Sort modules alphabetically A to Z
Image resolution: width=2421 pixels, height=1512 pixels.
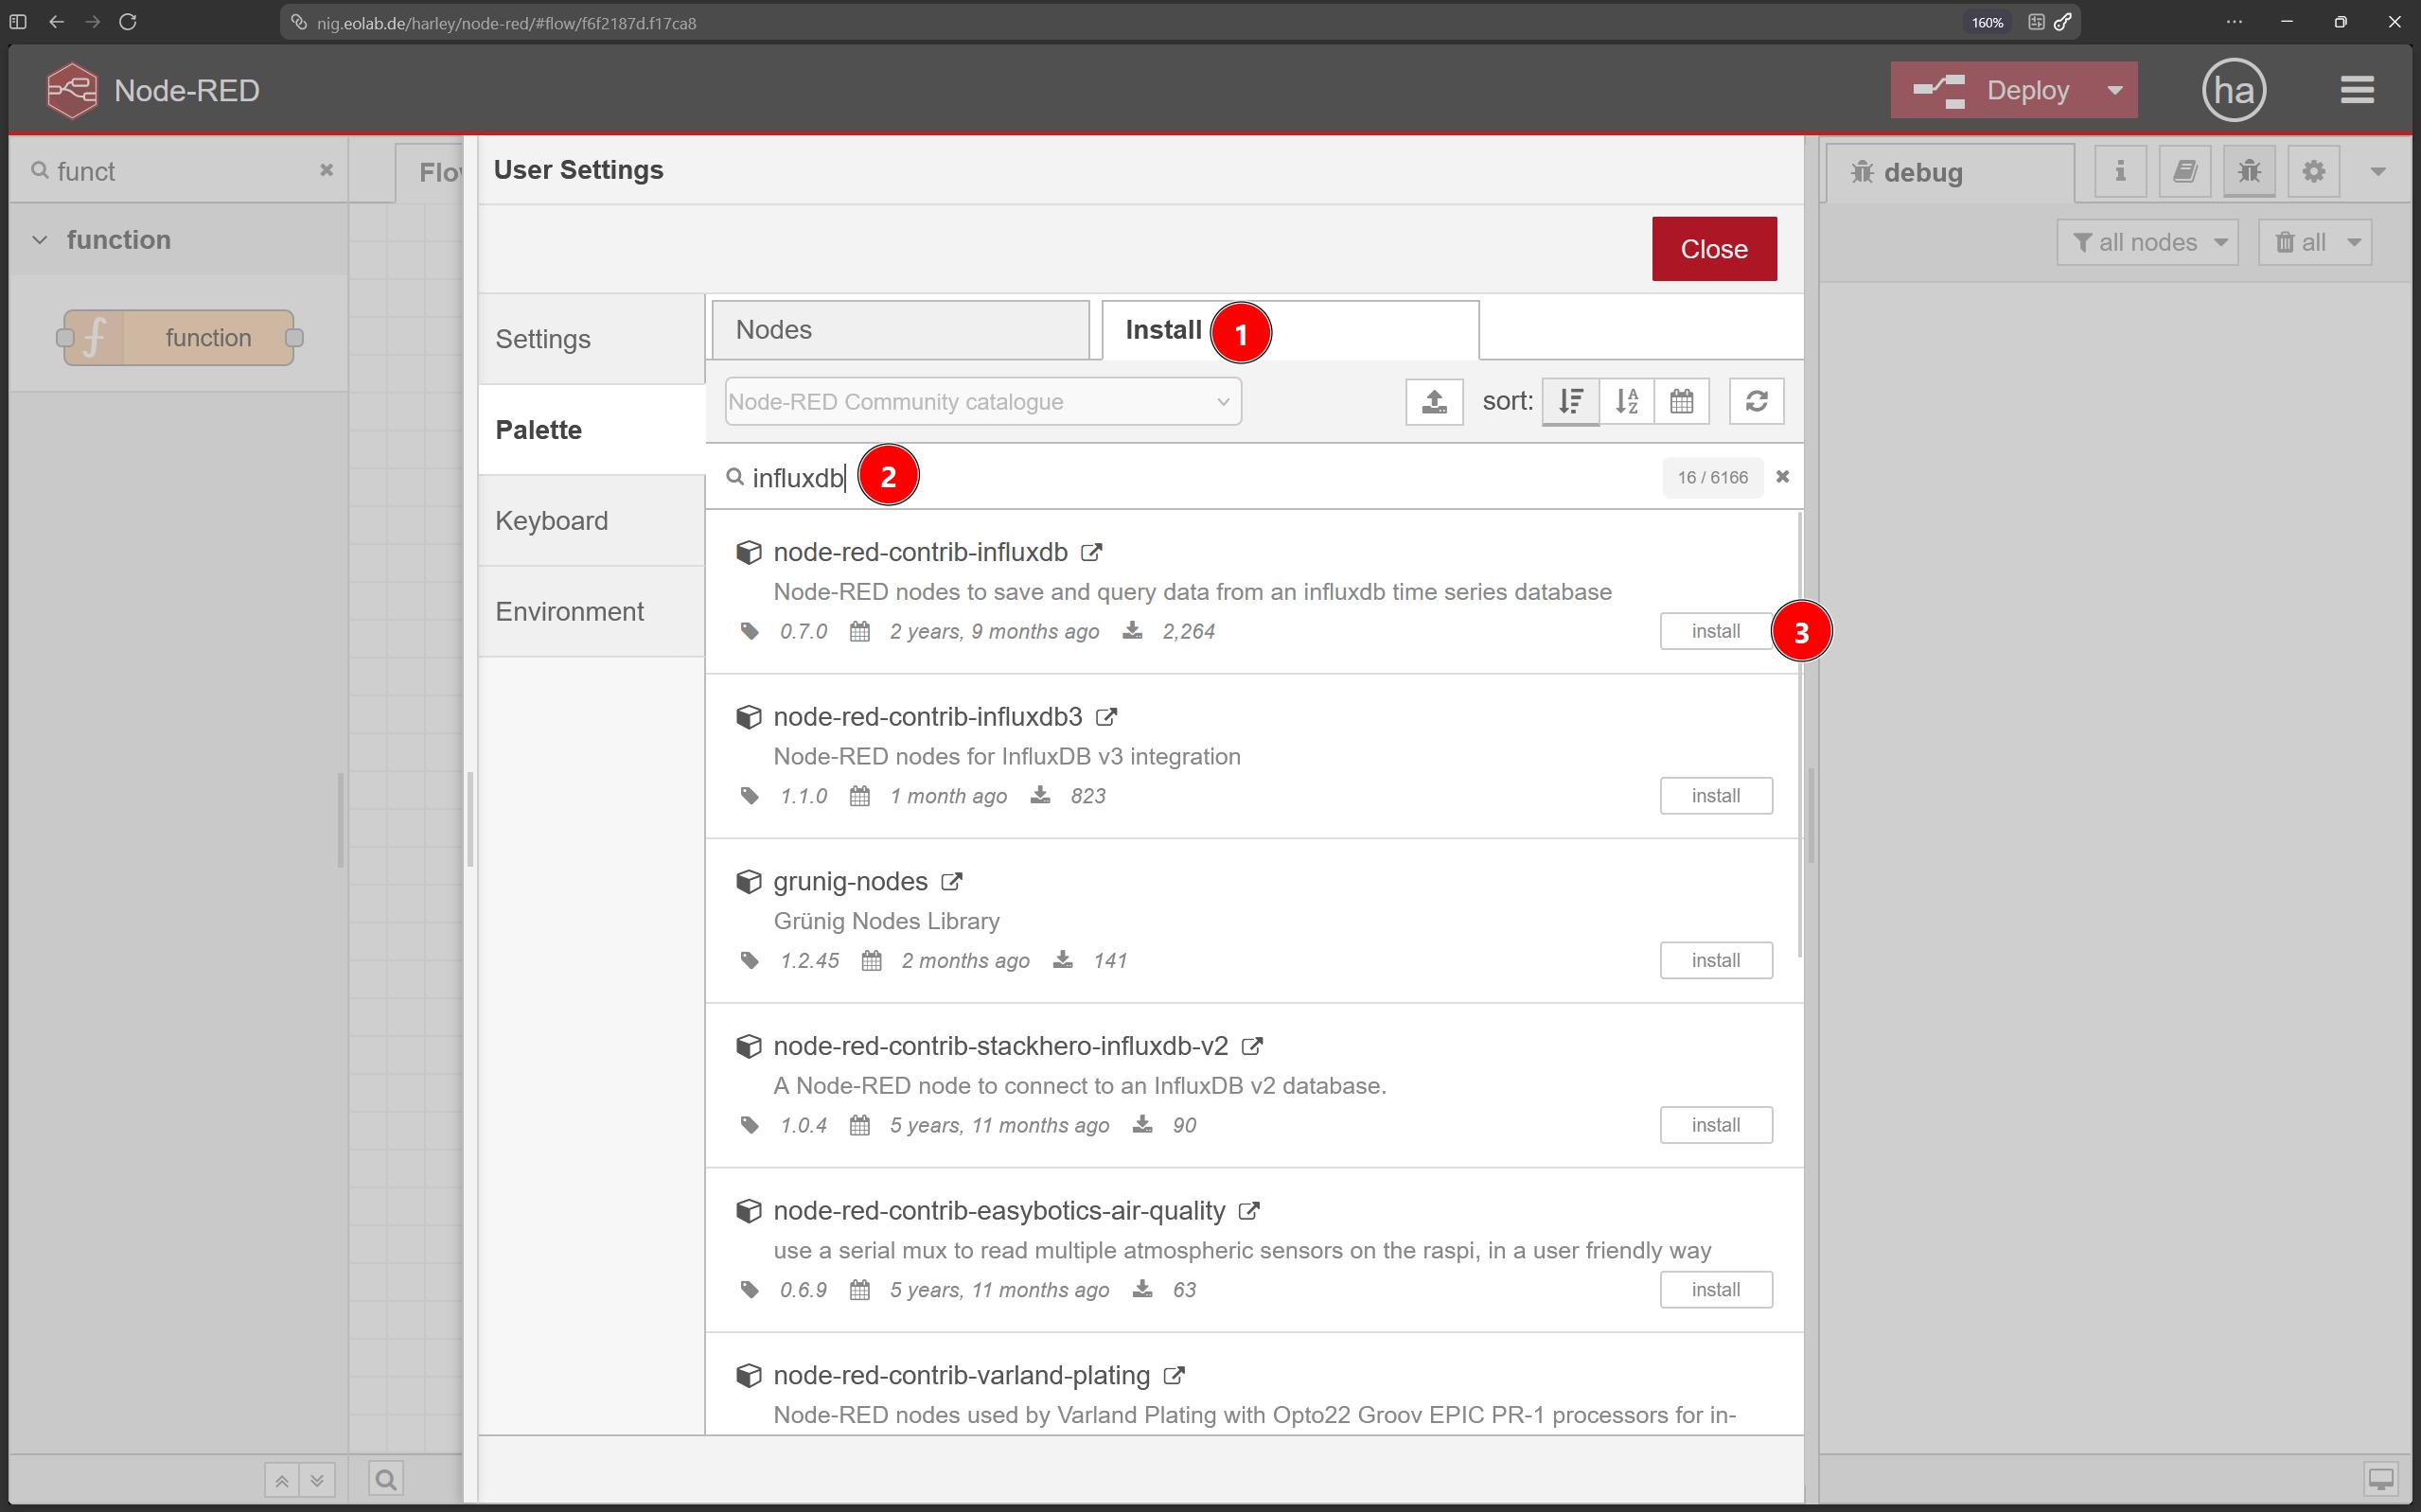(1626, 402)
